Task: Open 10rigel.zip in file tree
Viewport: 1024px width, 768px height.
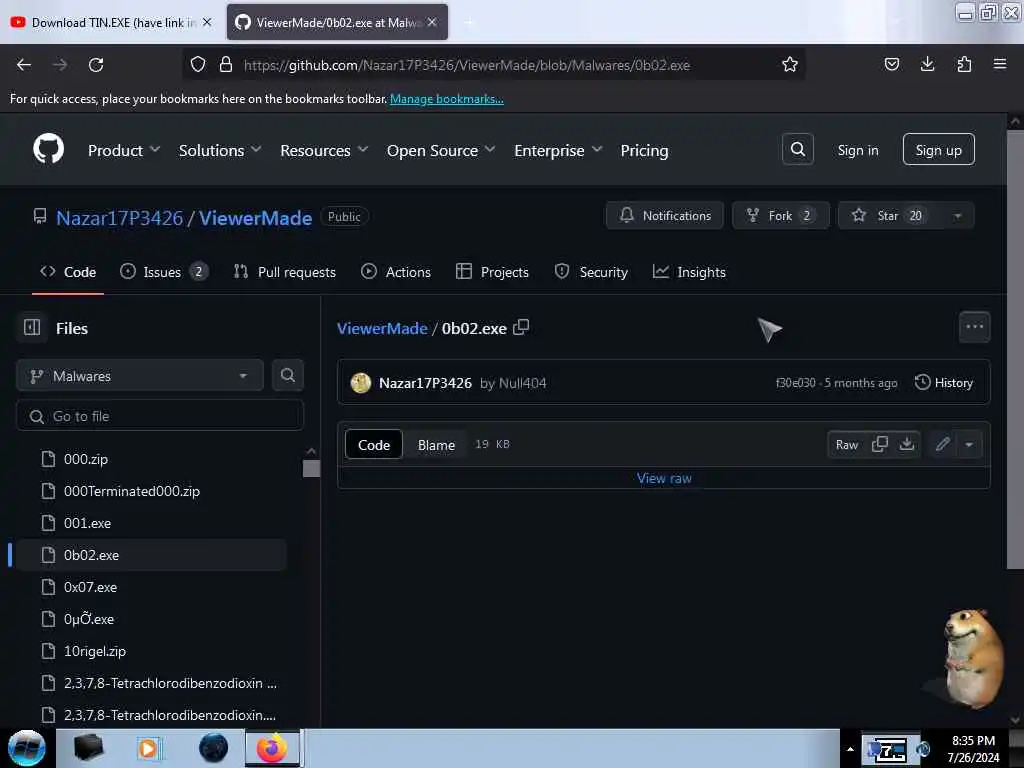Action: [x=95, y=651]
